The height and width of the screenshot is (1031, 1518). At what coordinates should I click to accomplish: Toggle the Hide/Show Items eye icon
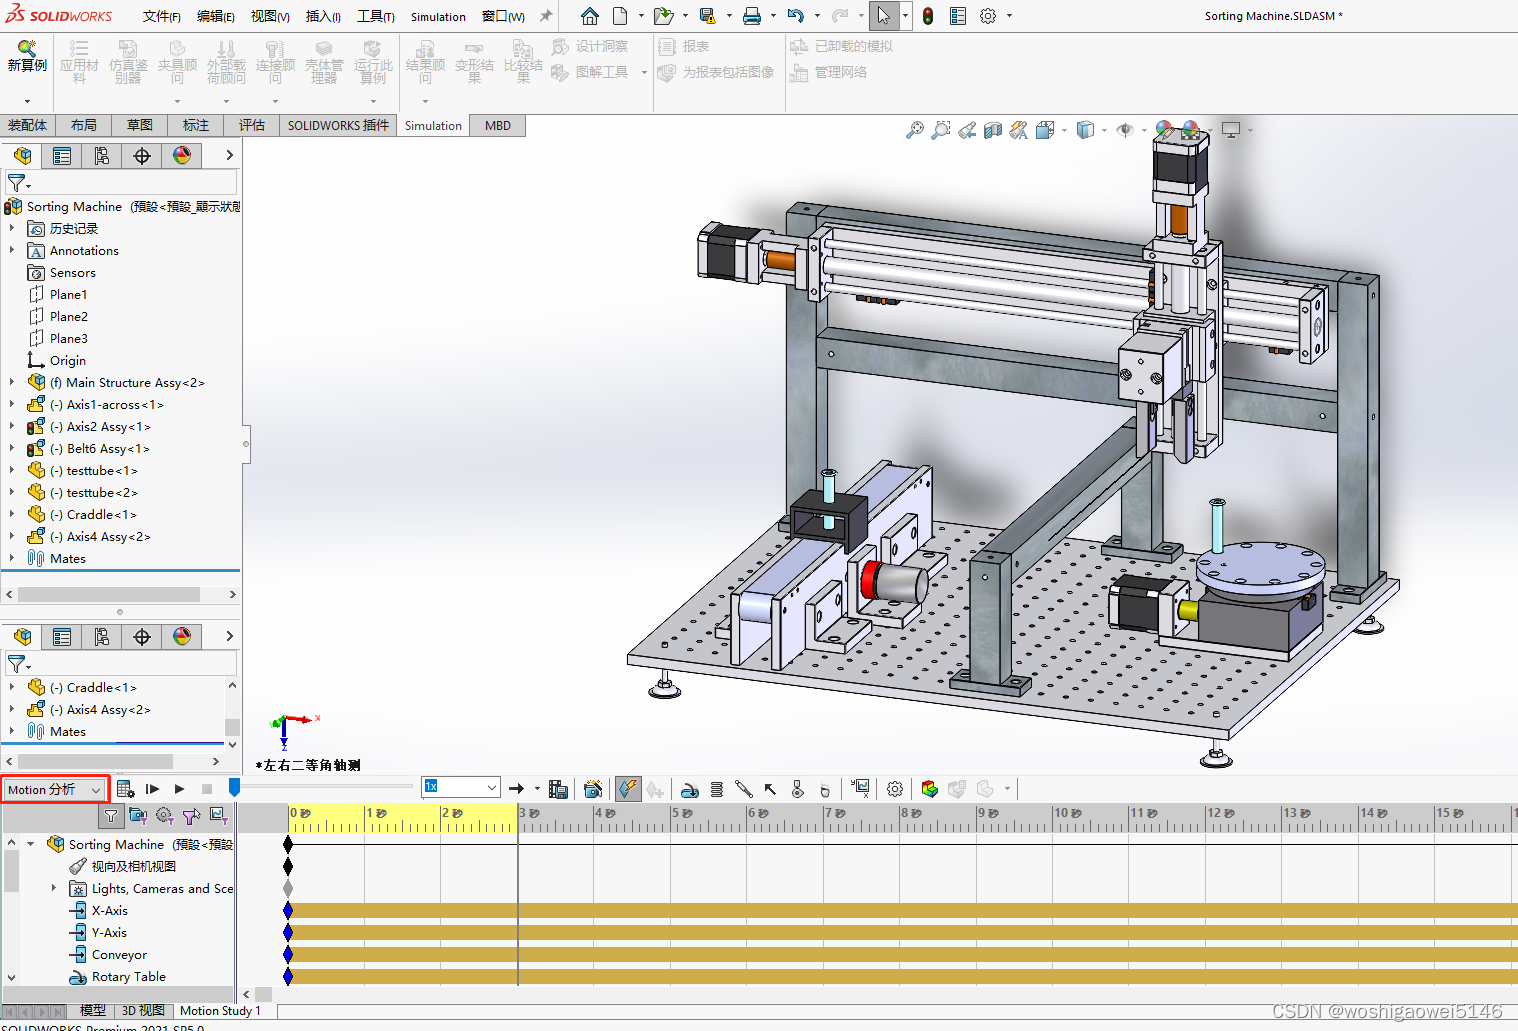click(1125, 130)
